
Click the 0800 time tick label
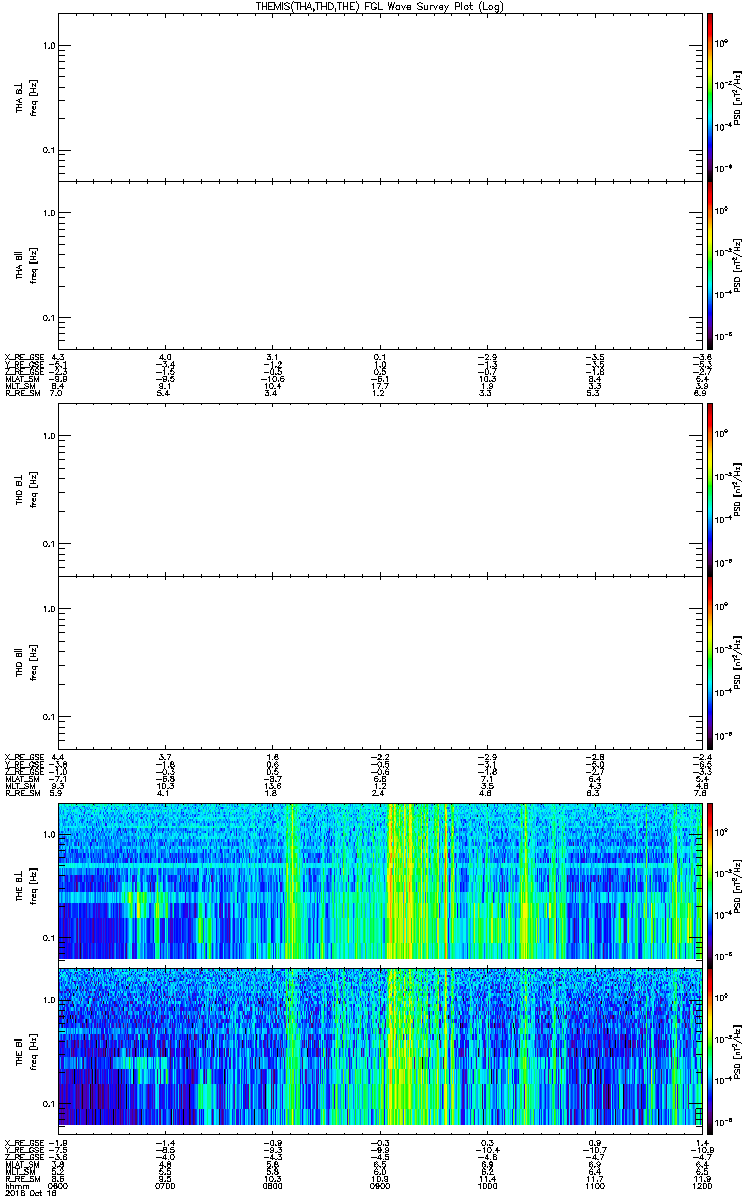tap(273, 1187)
